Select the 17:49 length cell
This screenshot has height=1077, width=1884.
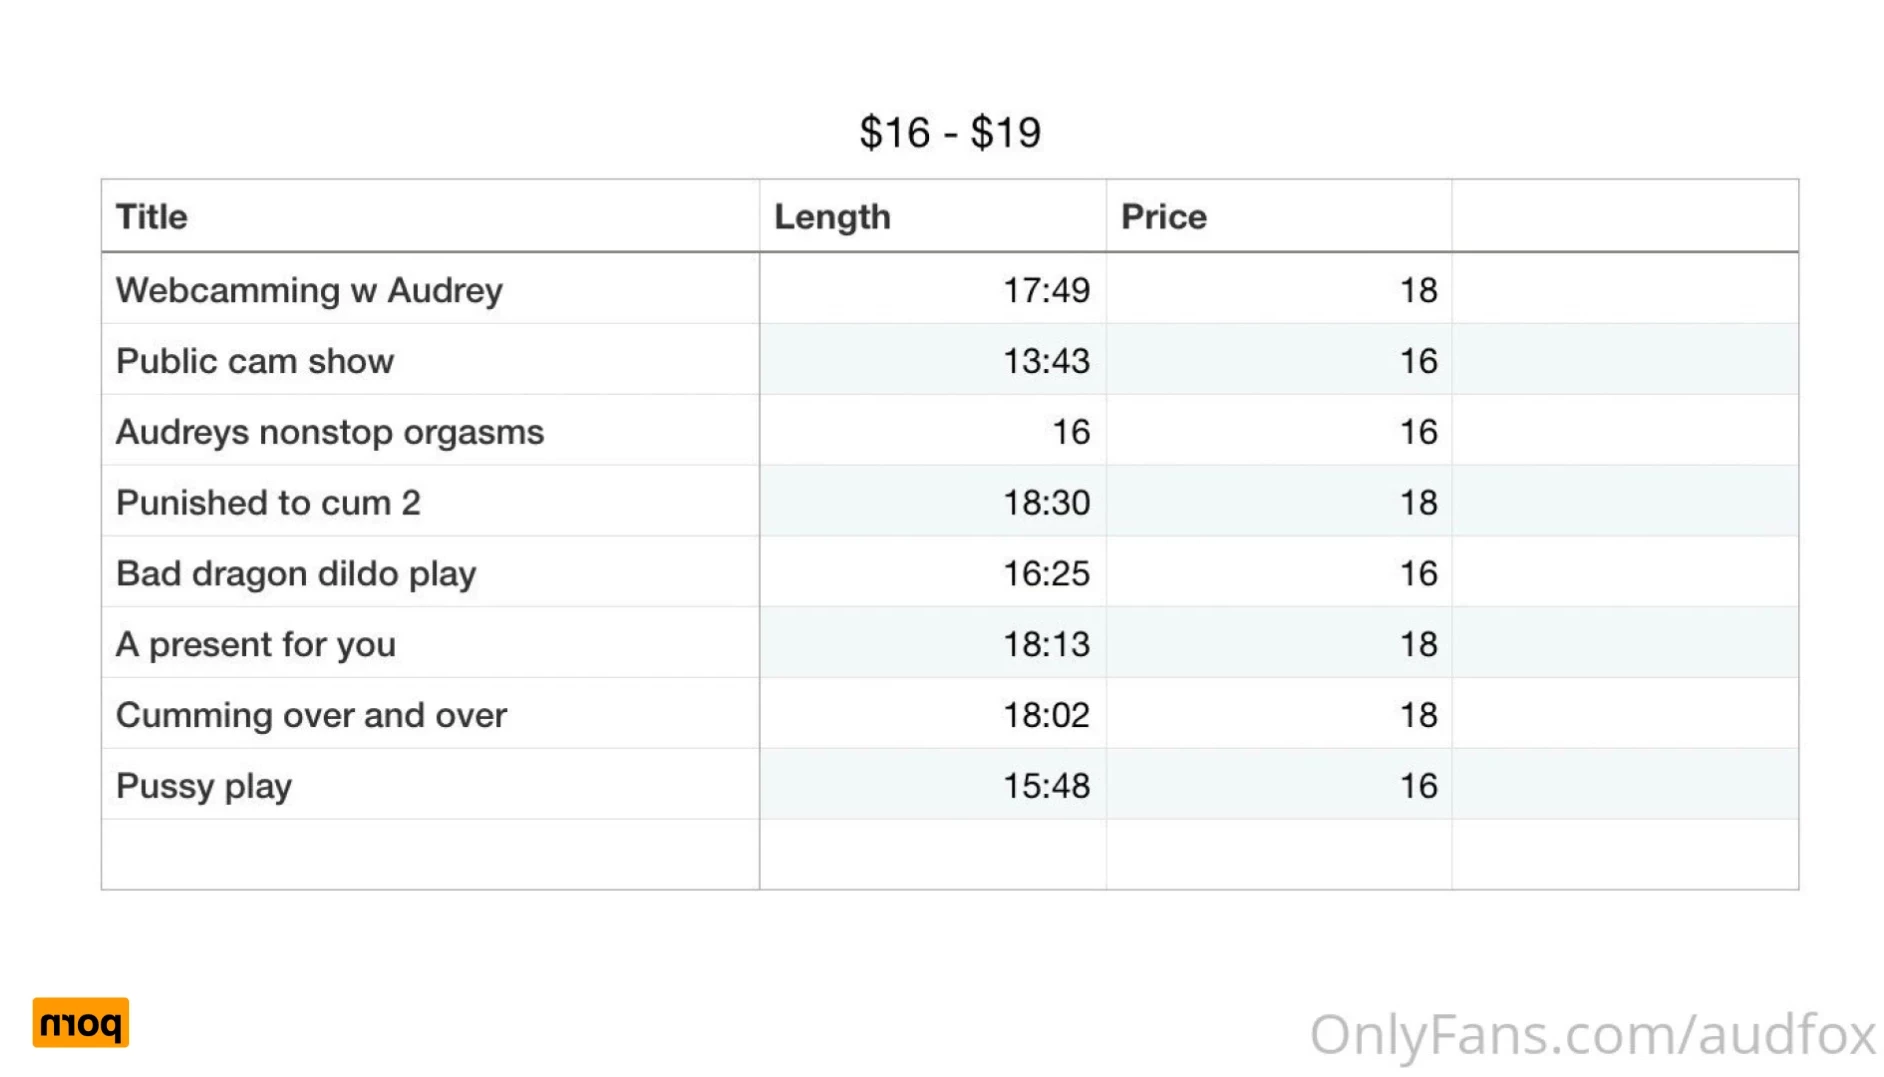click(x=932, y=289)
